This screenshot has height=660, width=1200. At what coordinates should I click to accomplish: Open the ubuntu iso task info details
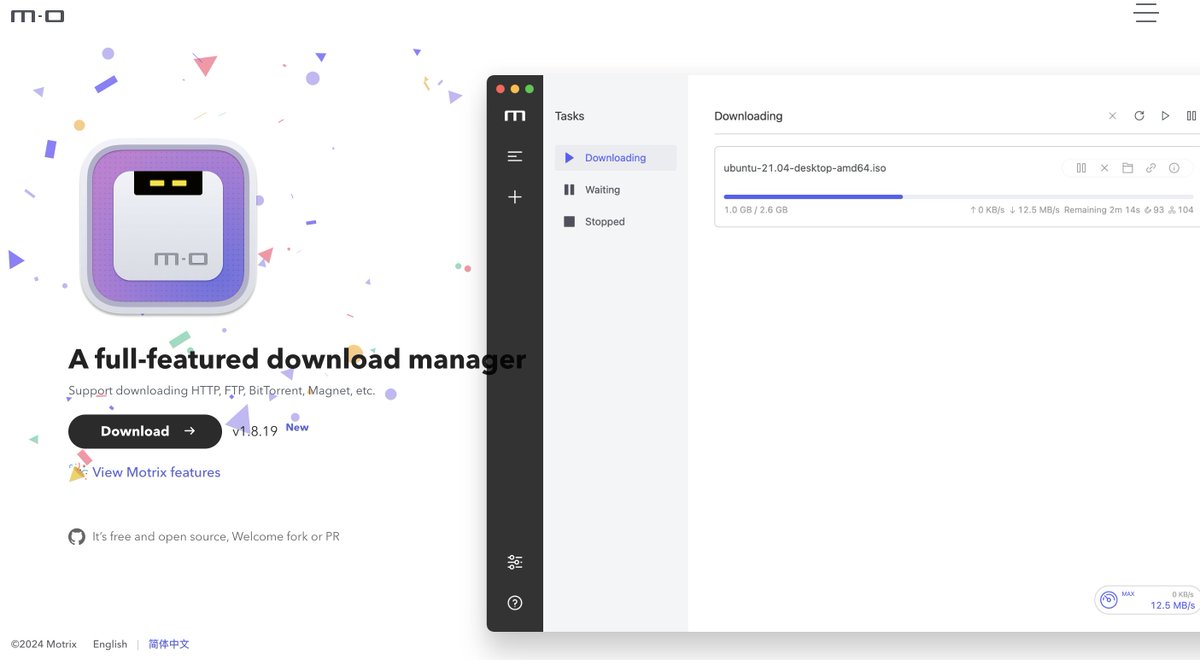click(1174, 168)
